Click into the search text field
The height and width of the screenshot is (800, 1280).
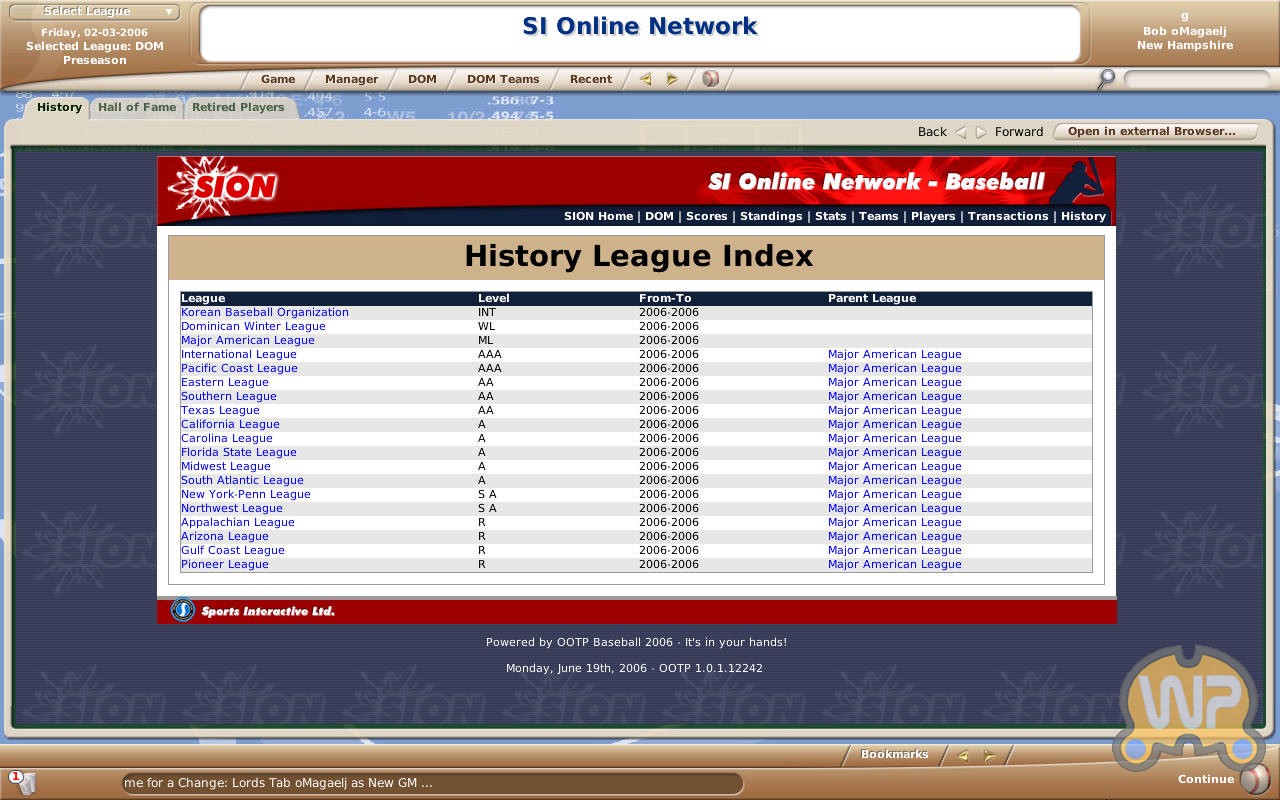pyautogui.click(x=1196, y=79)
